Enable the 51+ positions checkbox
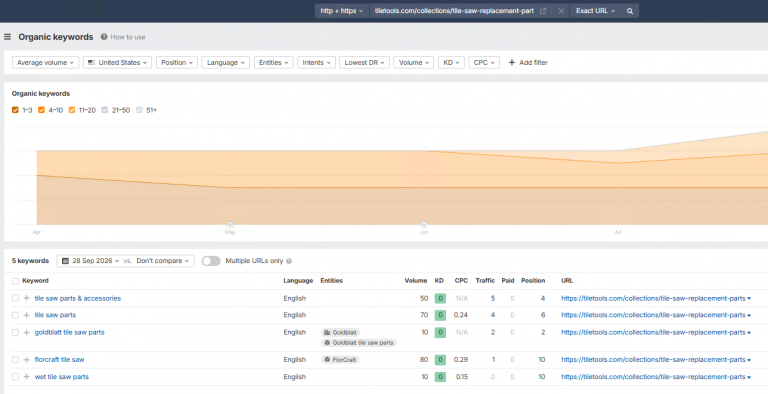This screenshot has height=394, width=768. tap(139, 110)
